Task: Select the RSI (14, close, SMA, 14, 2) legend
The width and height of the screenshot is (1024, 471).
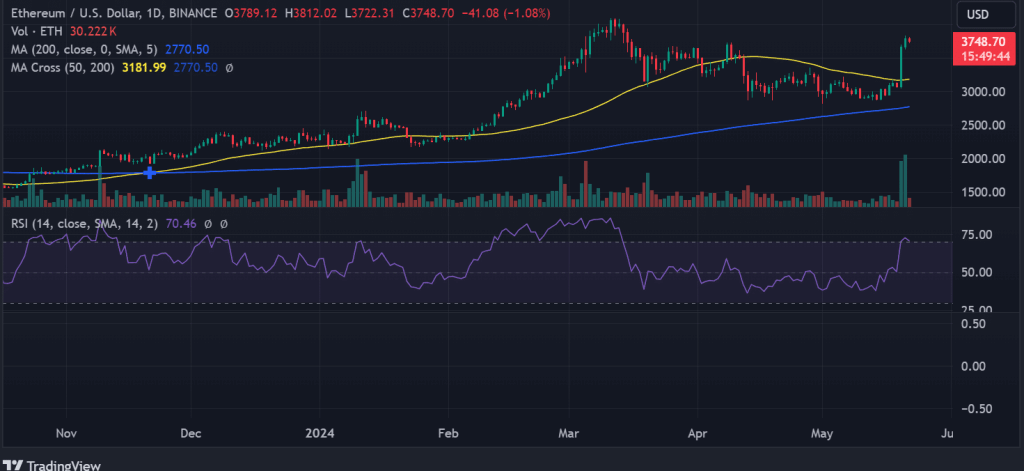Action: (84, 224)
